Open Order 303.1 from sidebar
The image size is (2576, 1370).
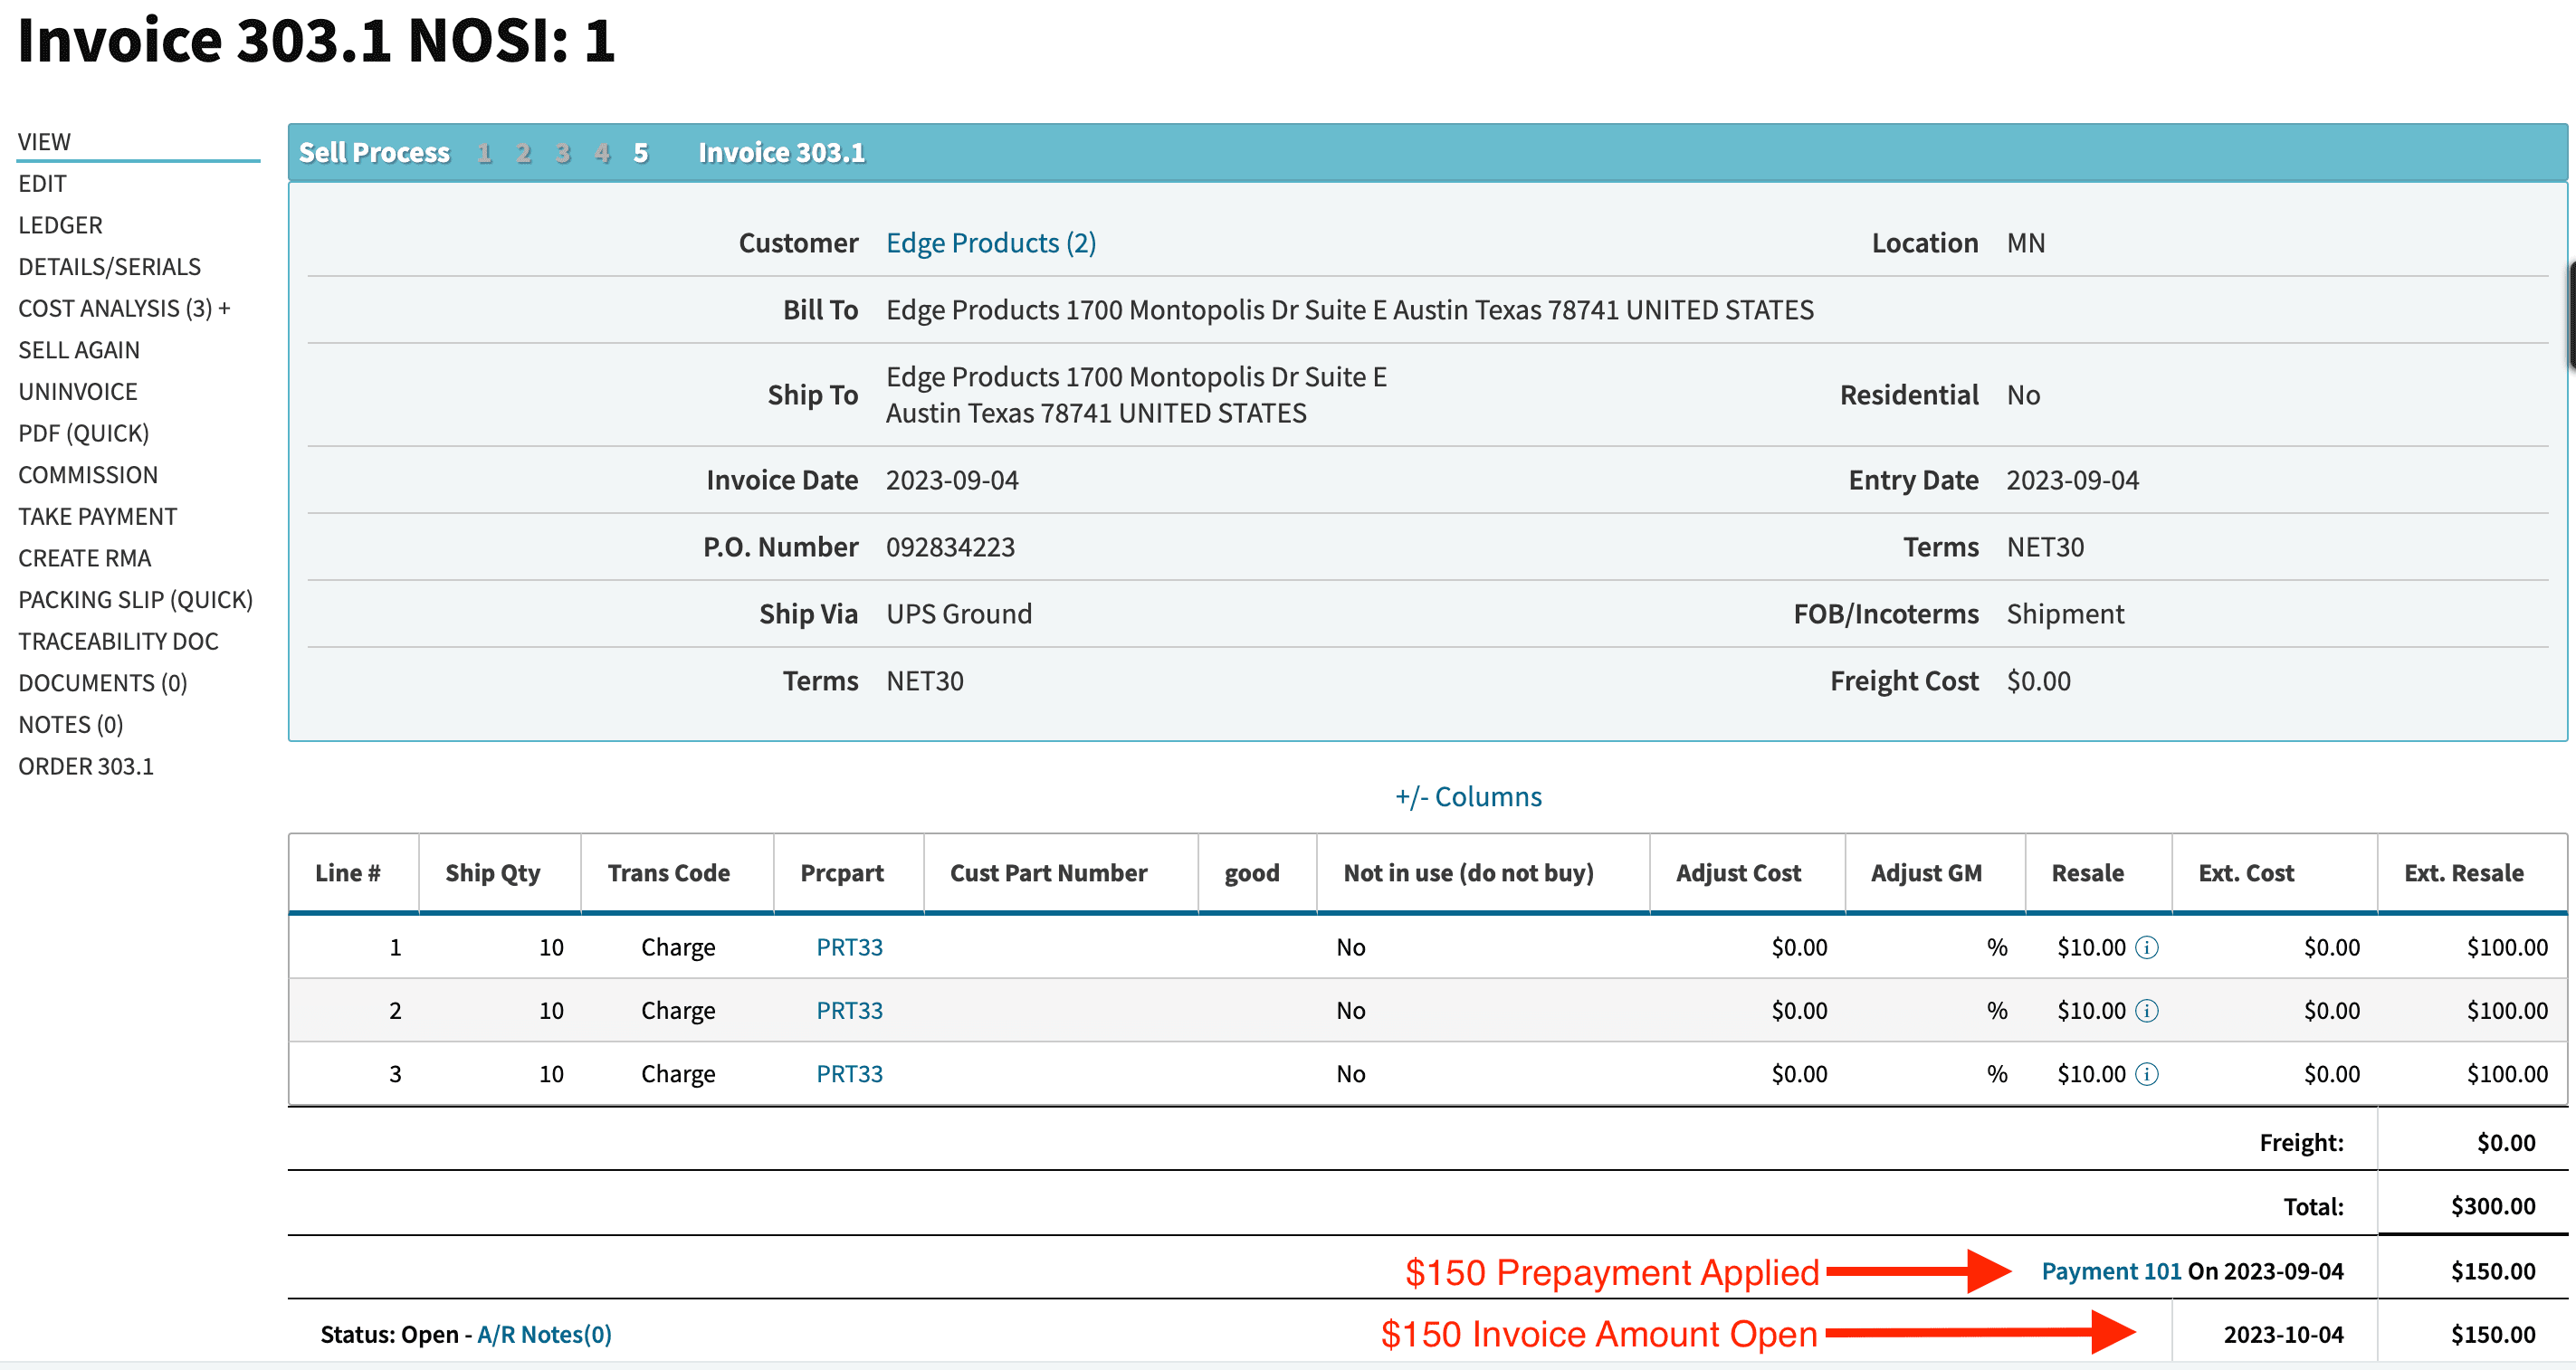(86, 766)
